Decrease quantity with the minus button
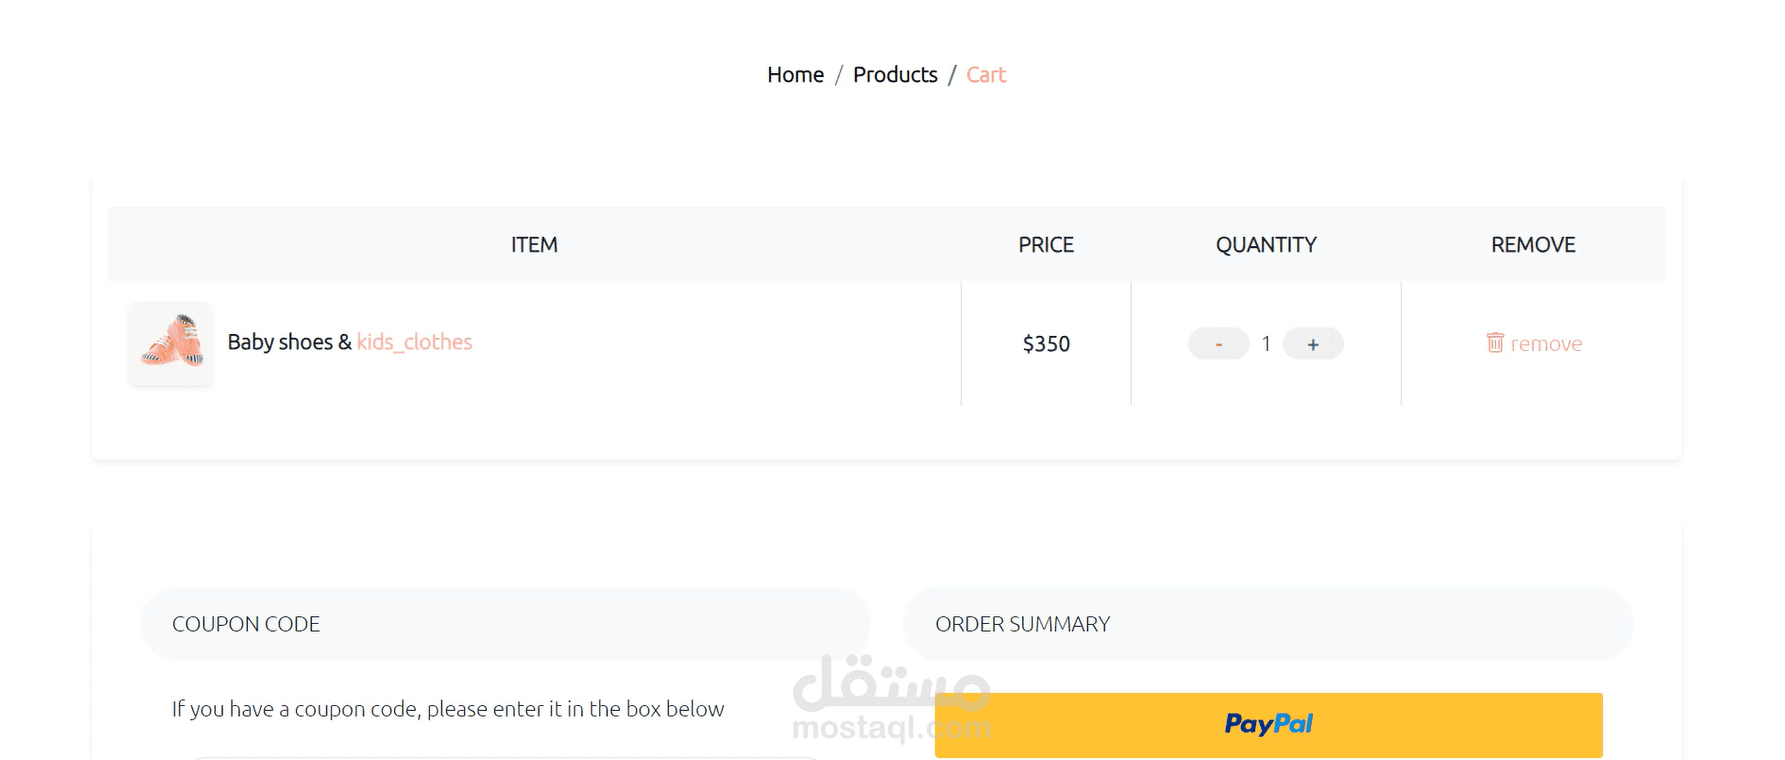 coord(1218,344)
